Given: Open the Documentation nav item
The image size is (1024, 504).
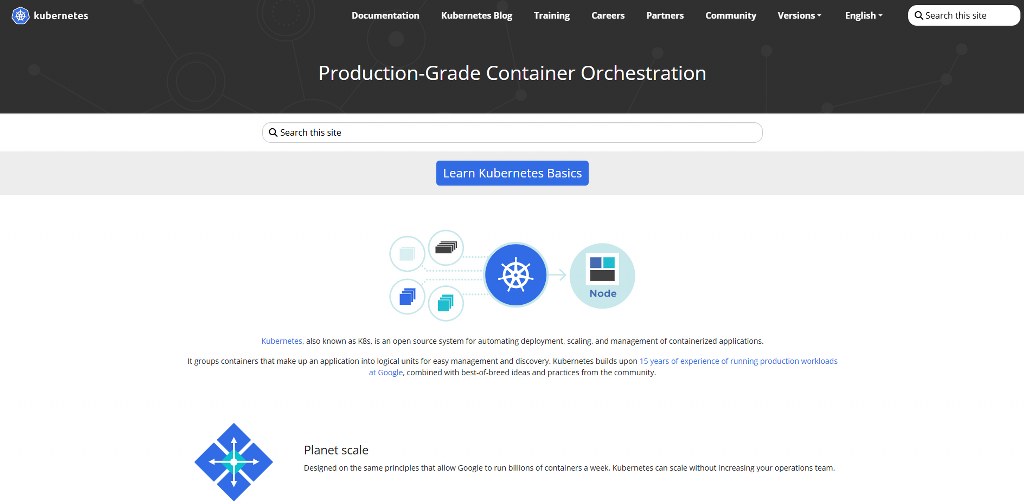Looking at the screenshot, I should [385, 16].
